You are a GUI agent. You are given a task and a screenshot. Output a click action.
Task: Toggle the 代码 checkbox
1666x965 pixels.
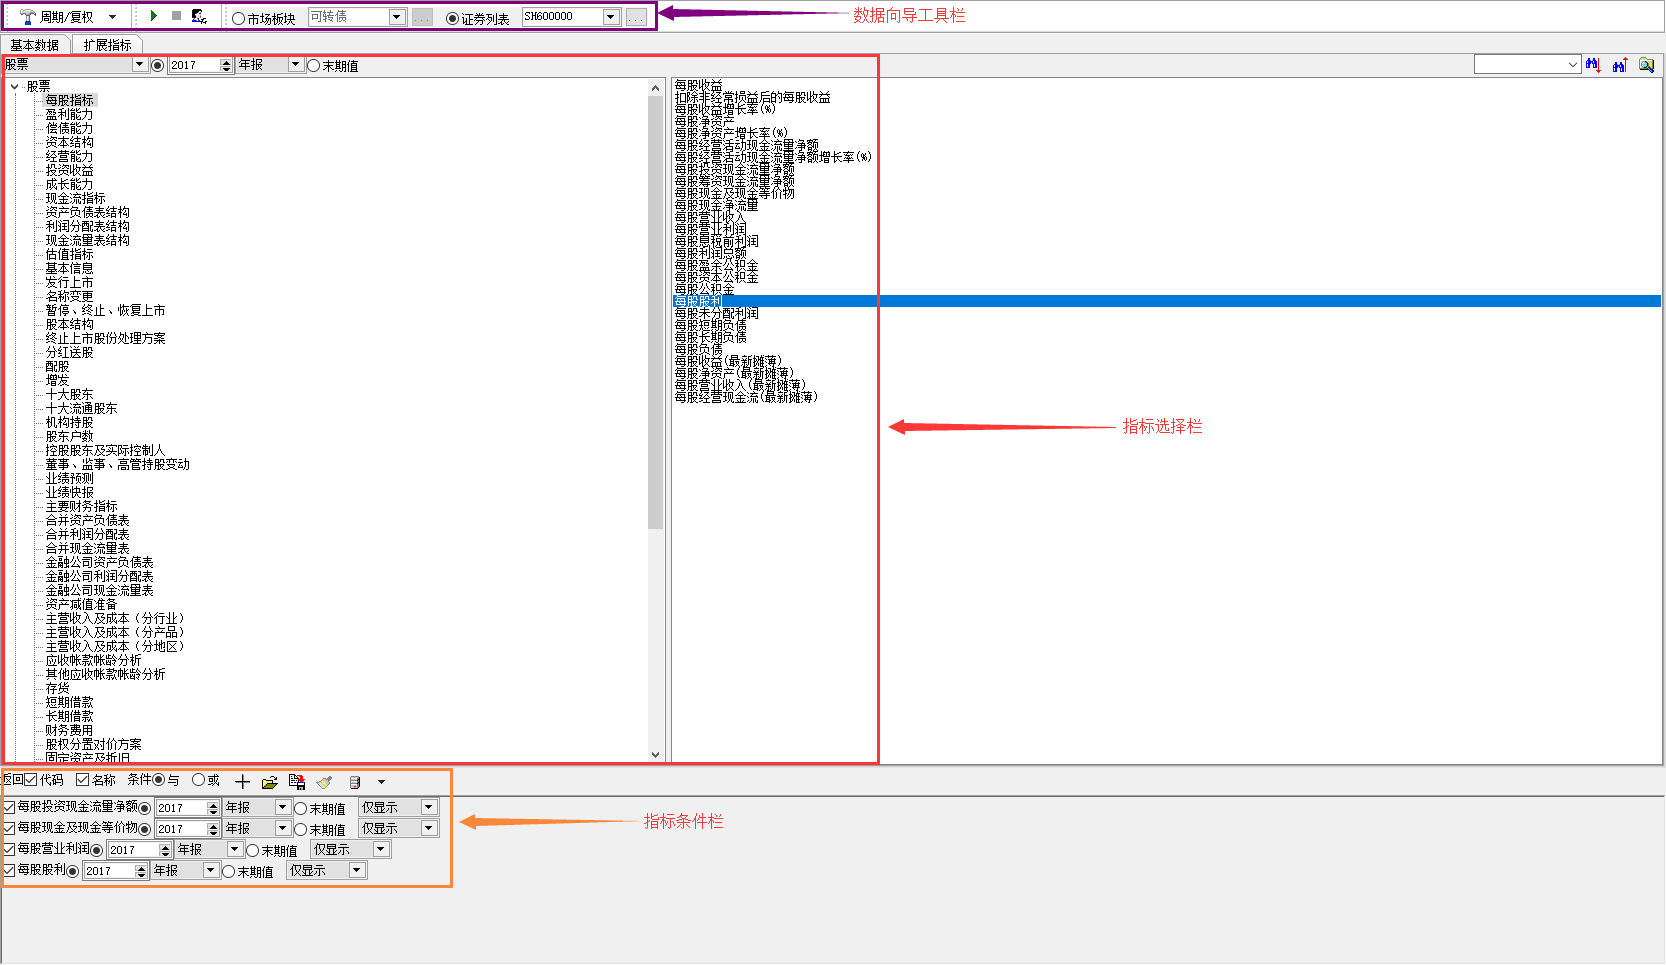pyautogui.click(x=31, y=780)
